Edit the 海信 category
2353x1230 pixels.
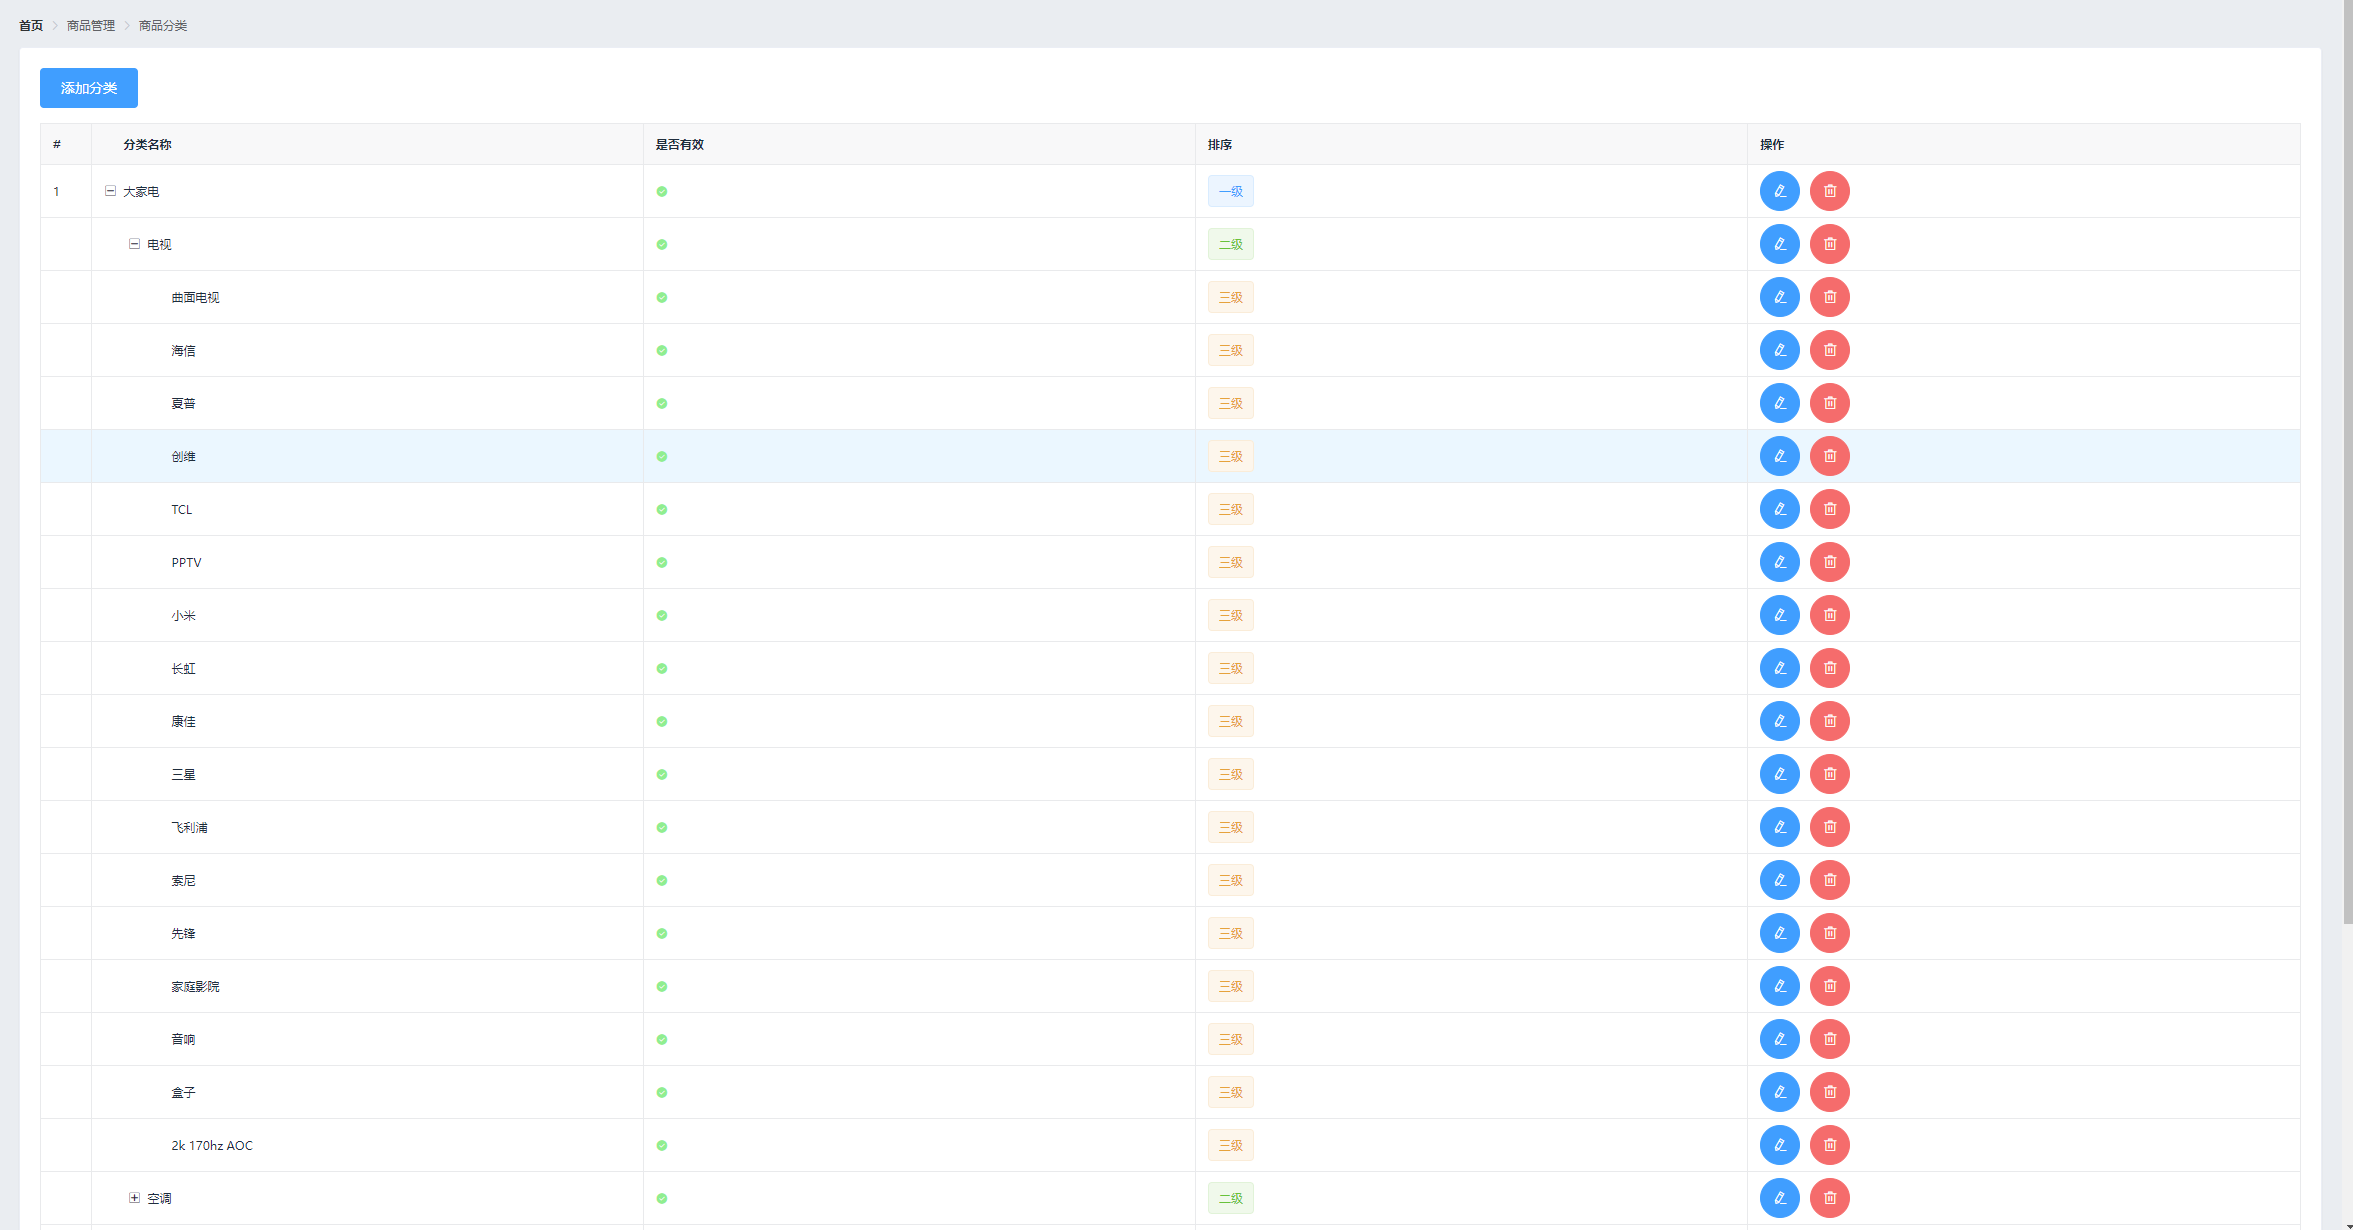(1780, 350)
